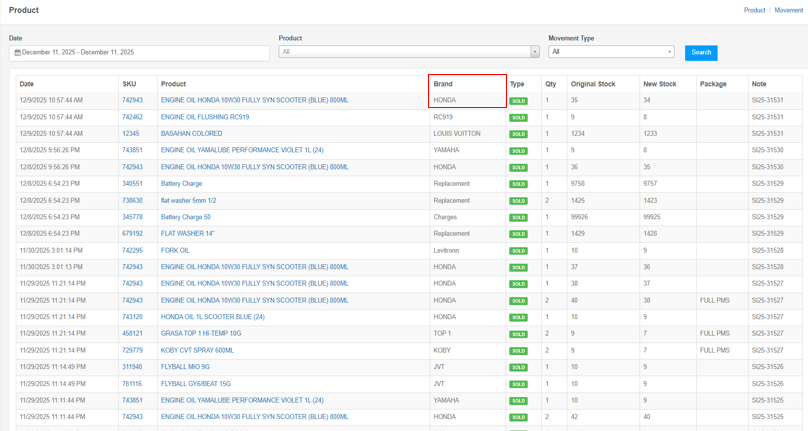
Task: Click the SOLD badge for FORK OIL
Action: [518, 251]
